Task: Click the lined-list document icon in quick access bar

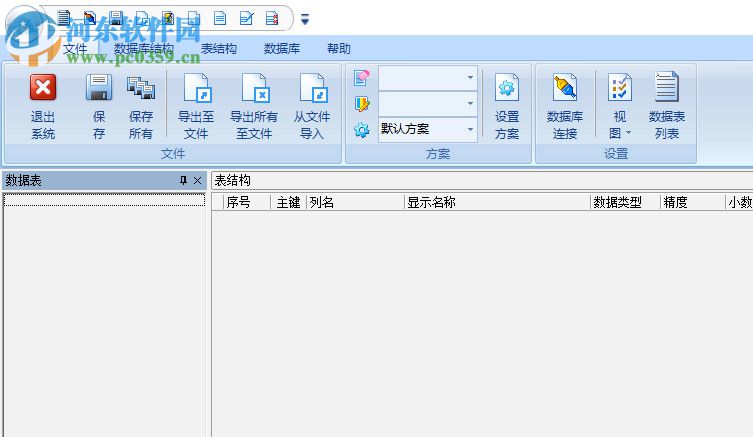Action: click(x=63, y=18)
